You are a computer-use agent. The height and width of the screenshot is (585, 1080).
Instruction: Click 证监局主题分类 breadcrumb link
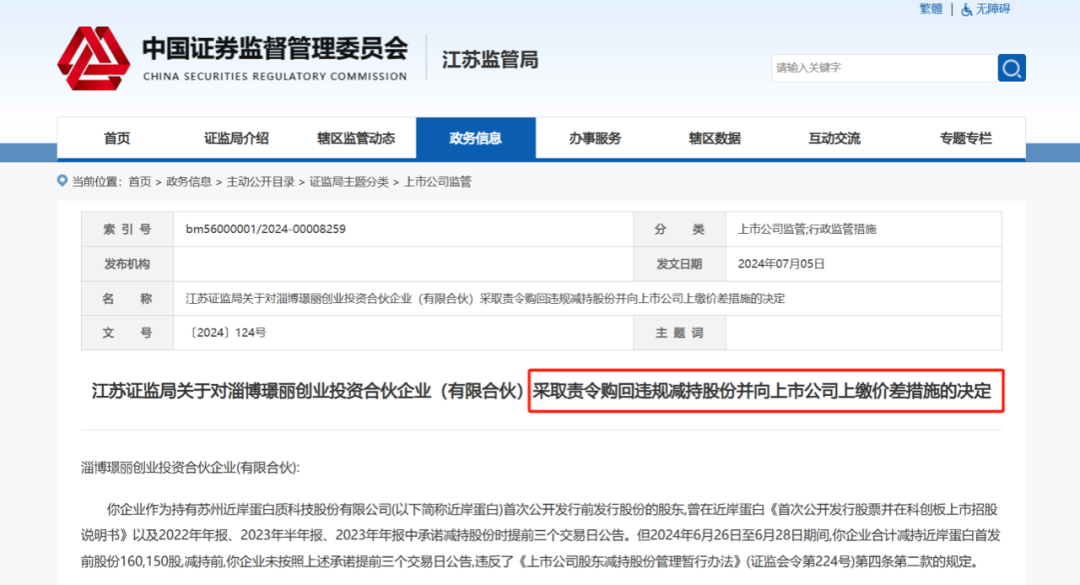348,182
